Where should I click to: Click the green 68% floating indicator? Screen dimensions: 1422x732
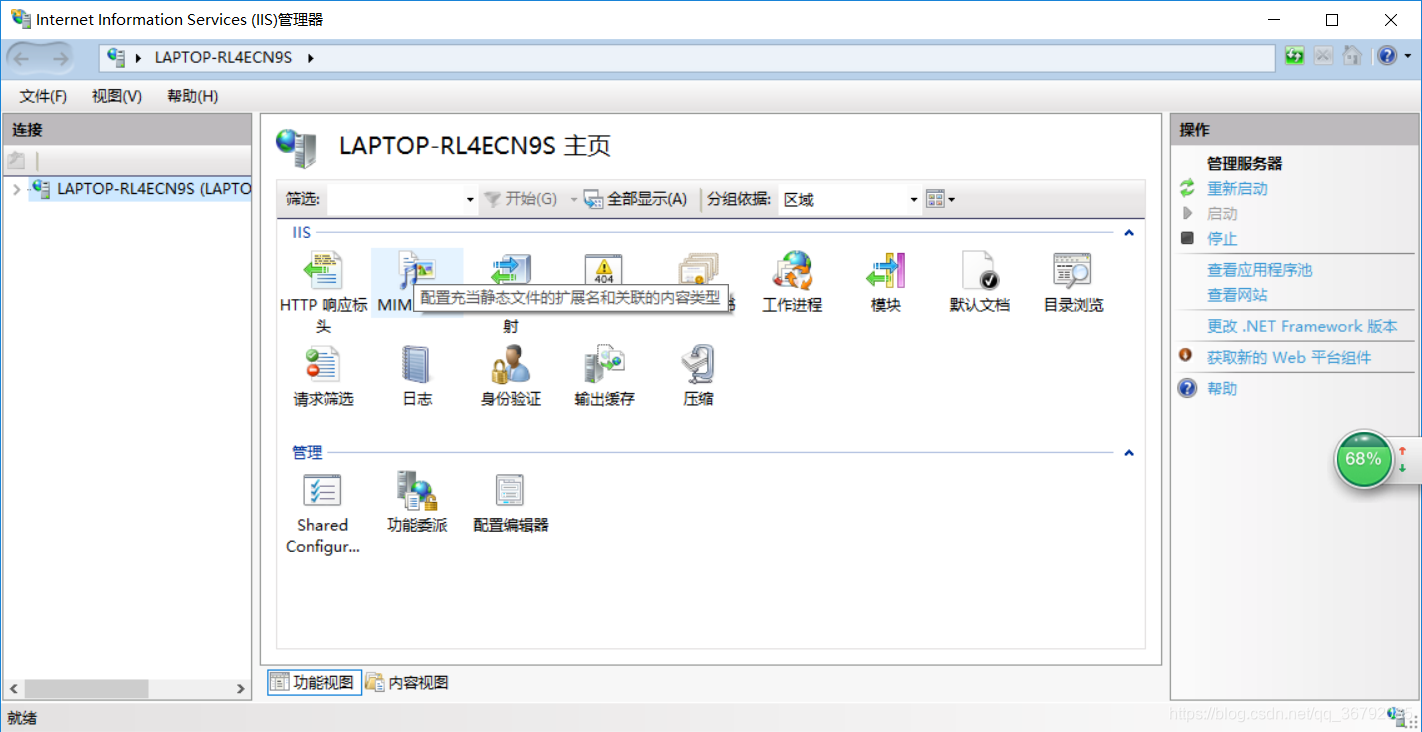point(1364,460)
